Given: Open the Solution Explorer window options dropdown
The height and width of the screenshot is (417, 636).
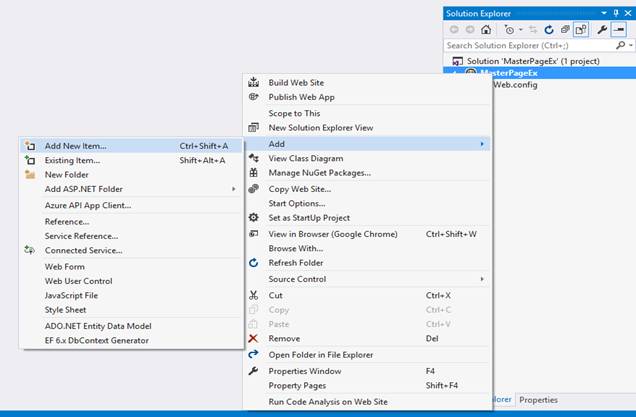Looking at the screenshot, I should (x=603, y=12).
